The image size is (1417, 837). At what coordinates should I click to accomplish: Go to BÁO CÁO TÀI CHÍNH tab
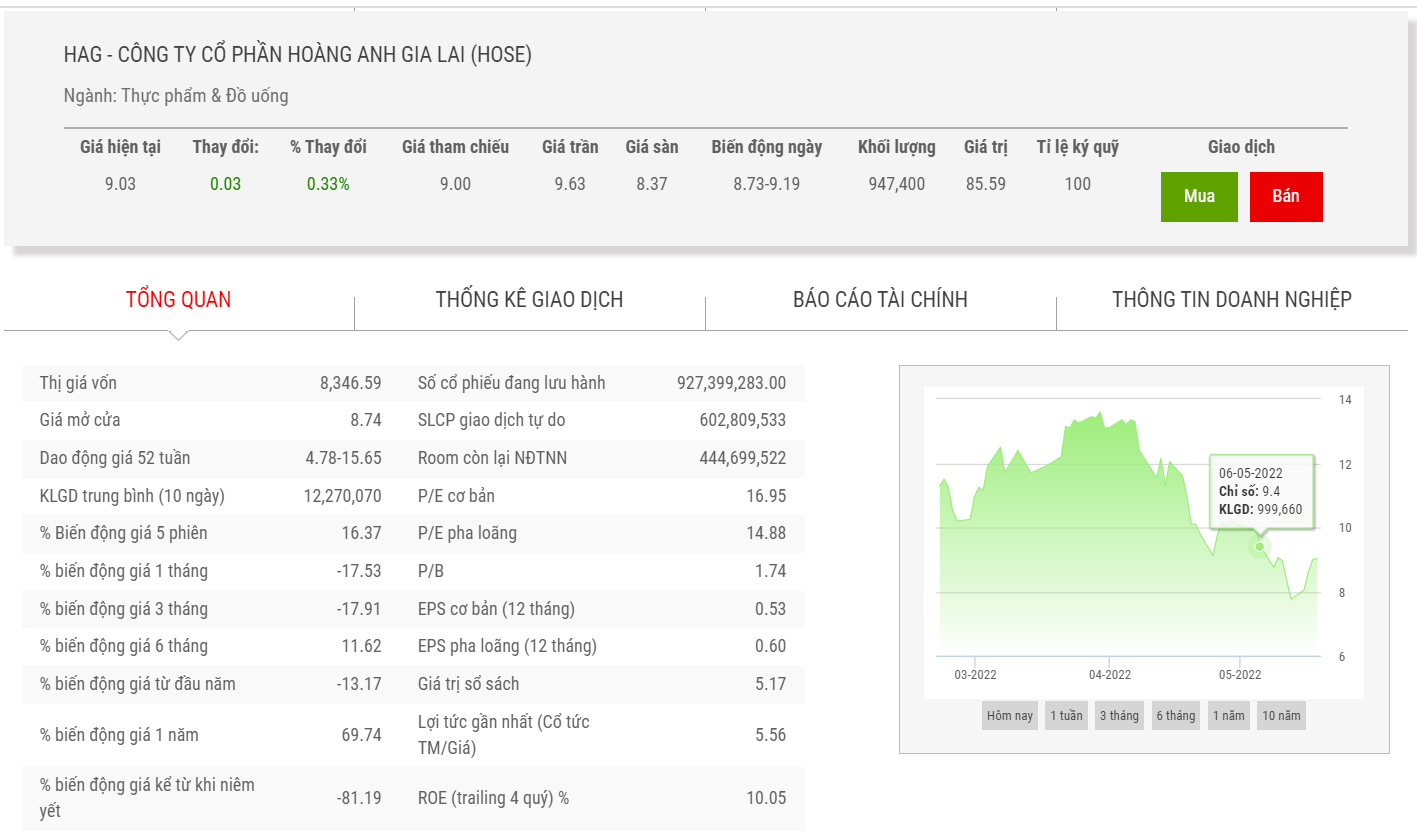[880, 299]
